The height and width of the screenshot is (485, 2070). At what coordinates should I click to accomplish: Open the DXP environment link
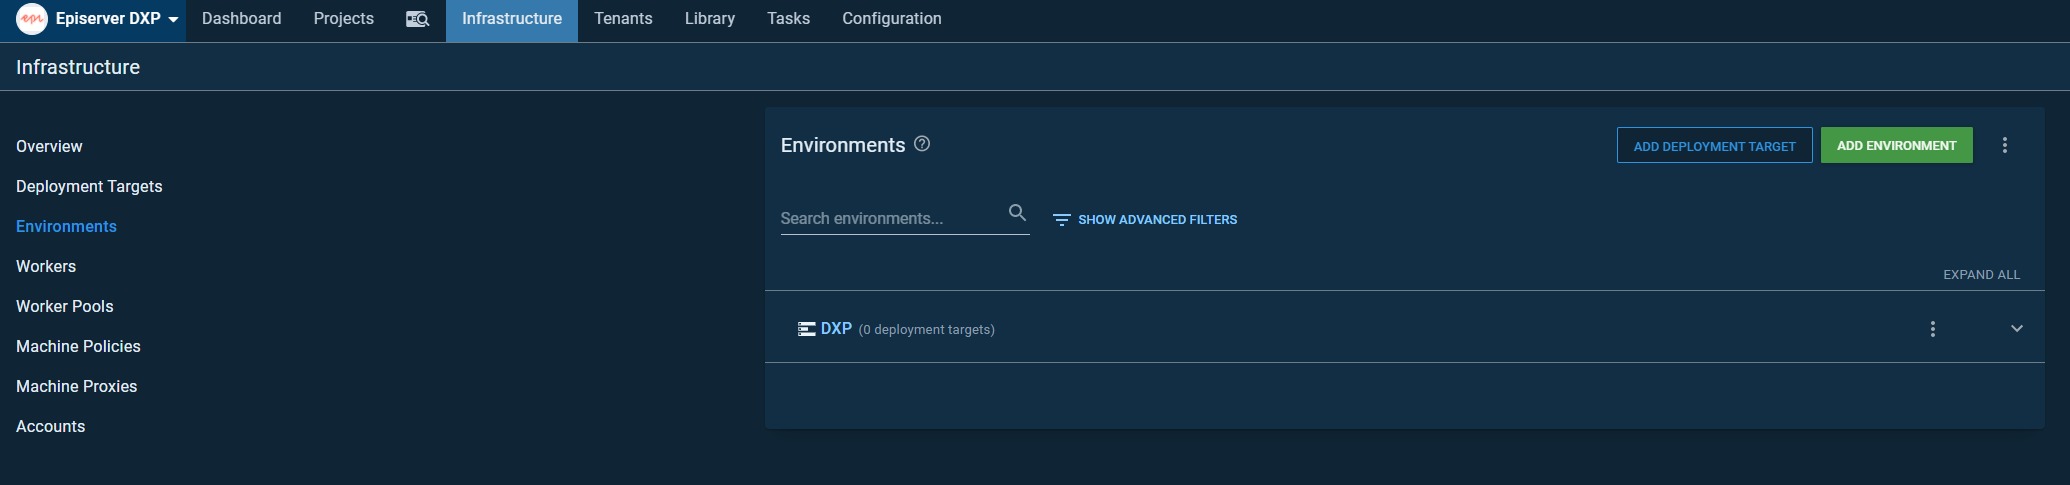(x=836, y=329)
